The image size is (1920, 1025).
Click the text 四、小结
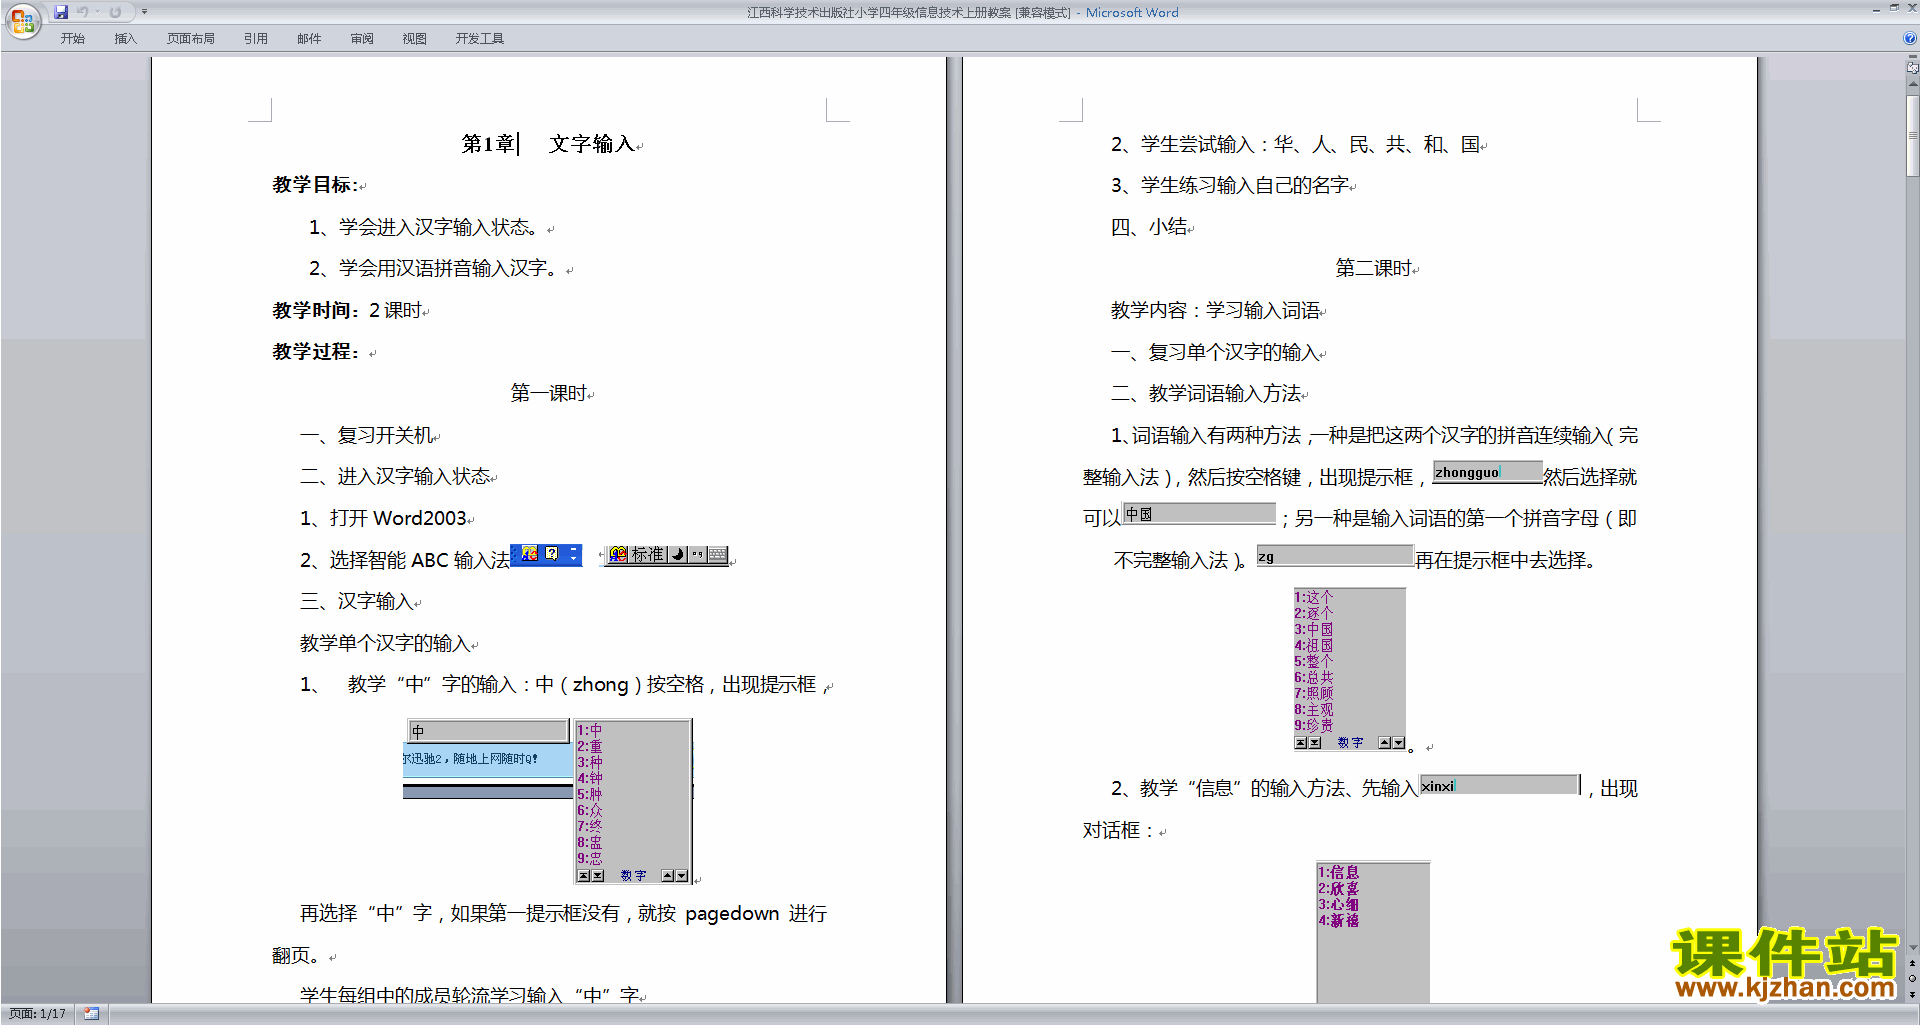pyautogui.click(x=1150, y=227)
